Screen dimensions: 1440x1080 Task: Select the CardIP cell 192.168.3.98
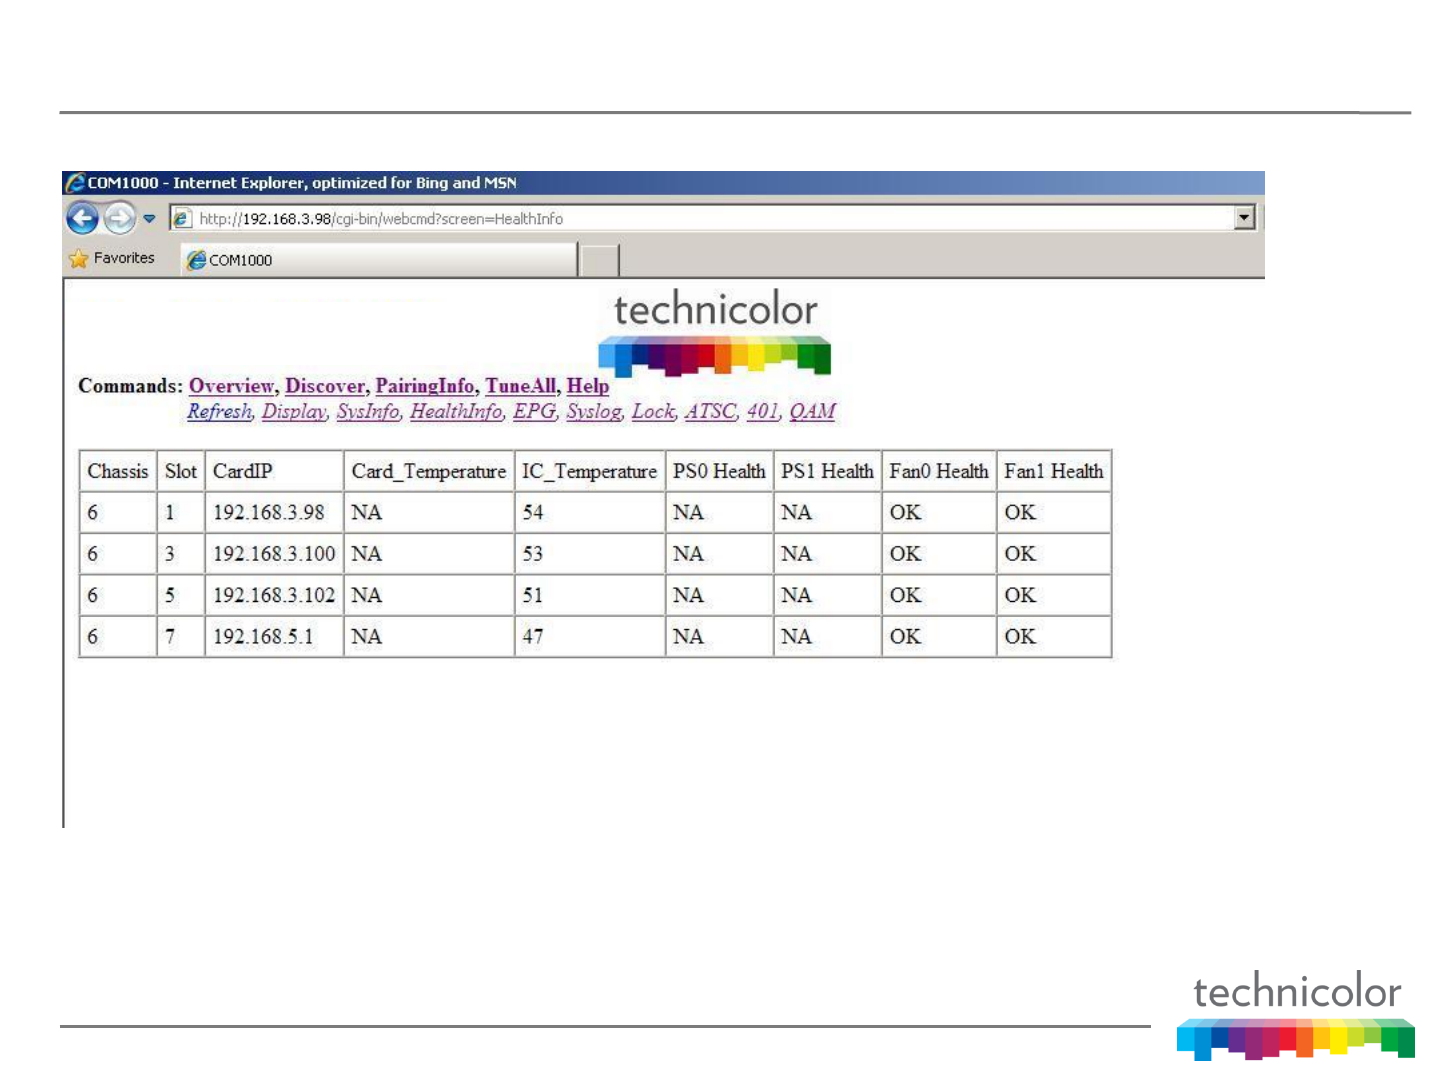click(274, 513)
